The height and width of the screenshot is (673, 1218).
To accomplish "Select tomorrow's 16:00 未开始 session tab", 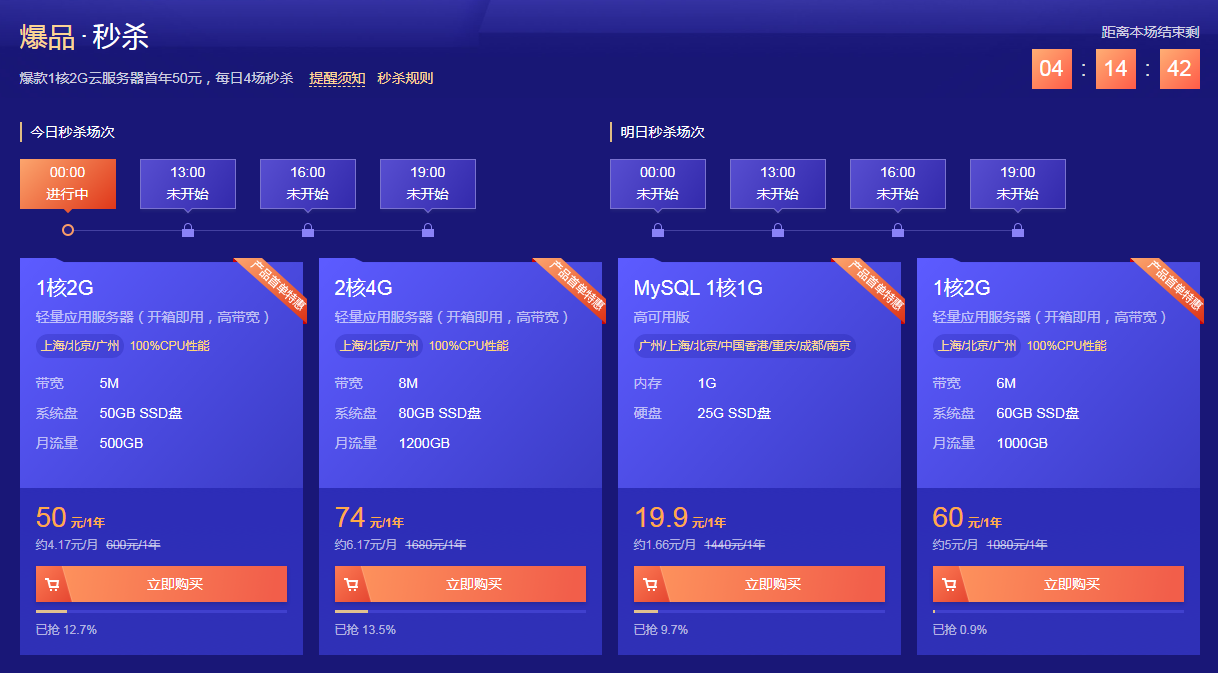I will (898, 184).
